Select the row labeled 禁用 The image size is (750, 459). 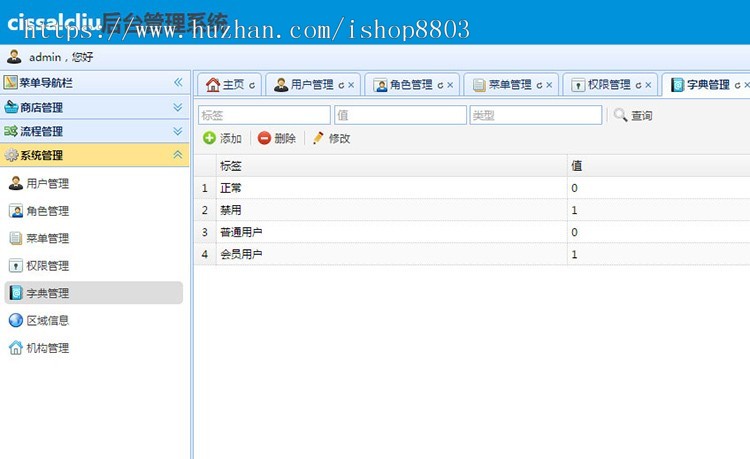472,210
